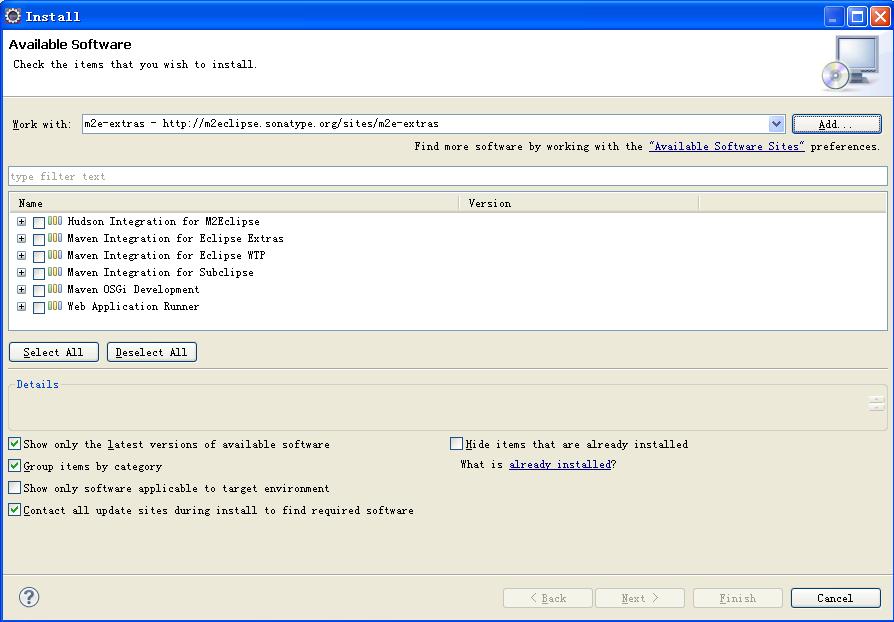This screenshot has height=622, width=894.
Task: Click the Add... button
Action: click(836, 124)
